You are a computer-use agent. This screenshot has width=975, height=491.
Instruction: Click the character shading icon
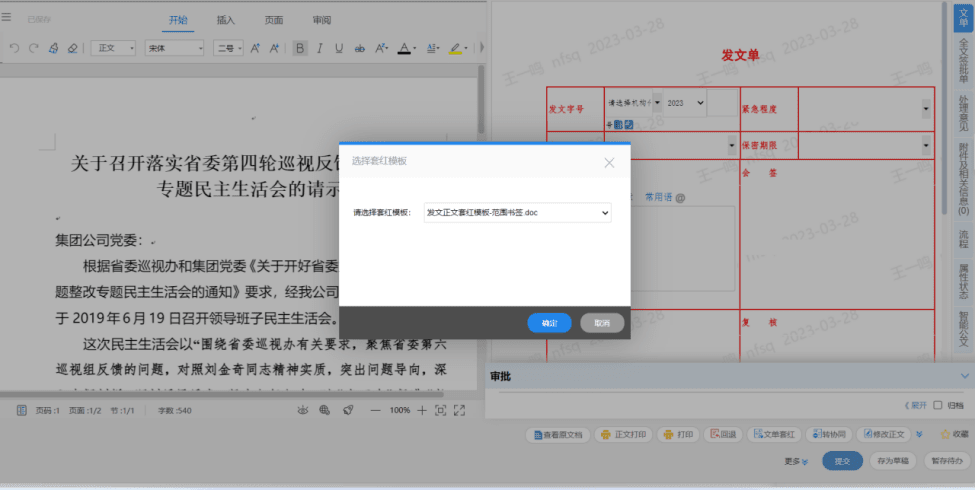pyautogui.click(x=433, y=48)
